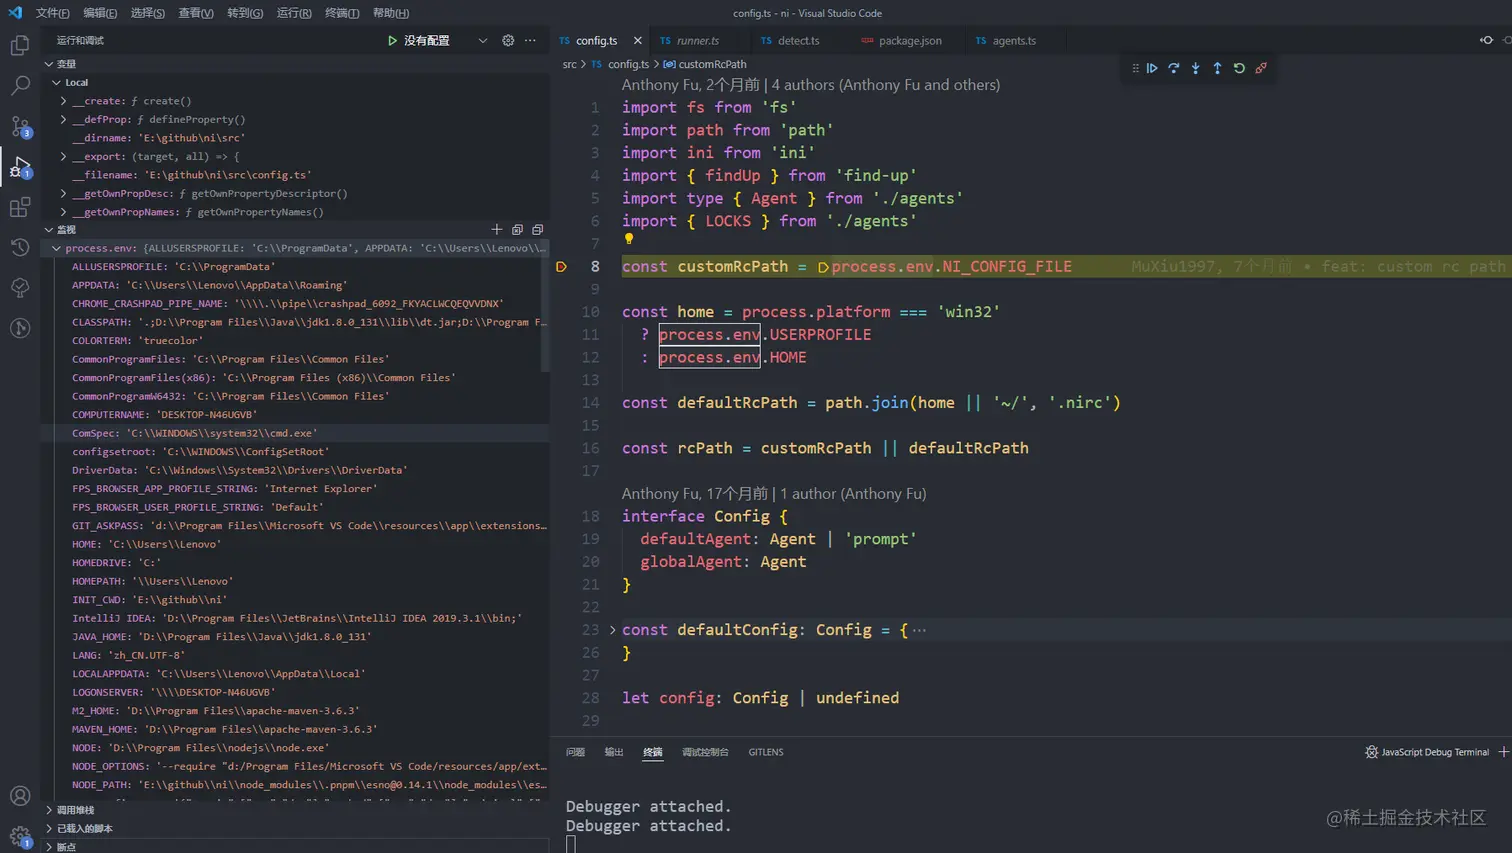
Task: Click Step Out in the debug toolbar
Action: [1217, 68]
